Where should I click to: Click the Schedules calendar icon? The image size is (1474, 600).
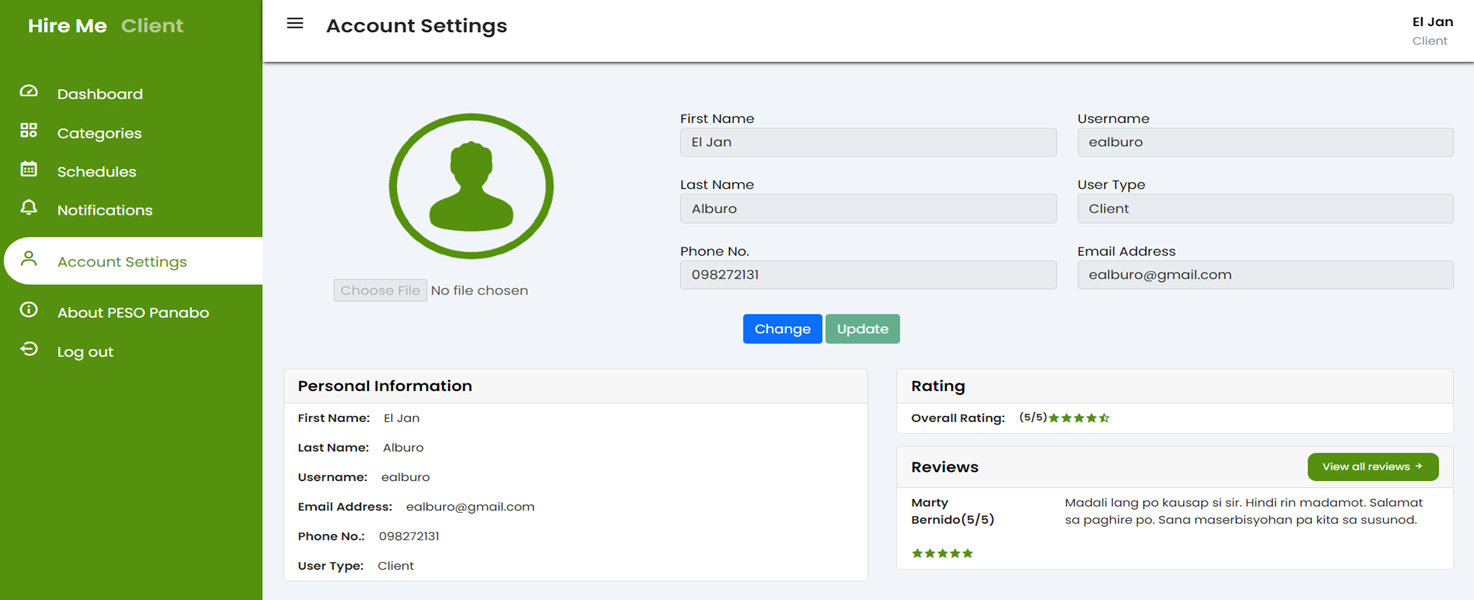[29, 170]
